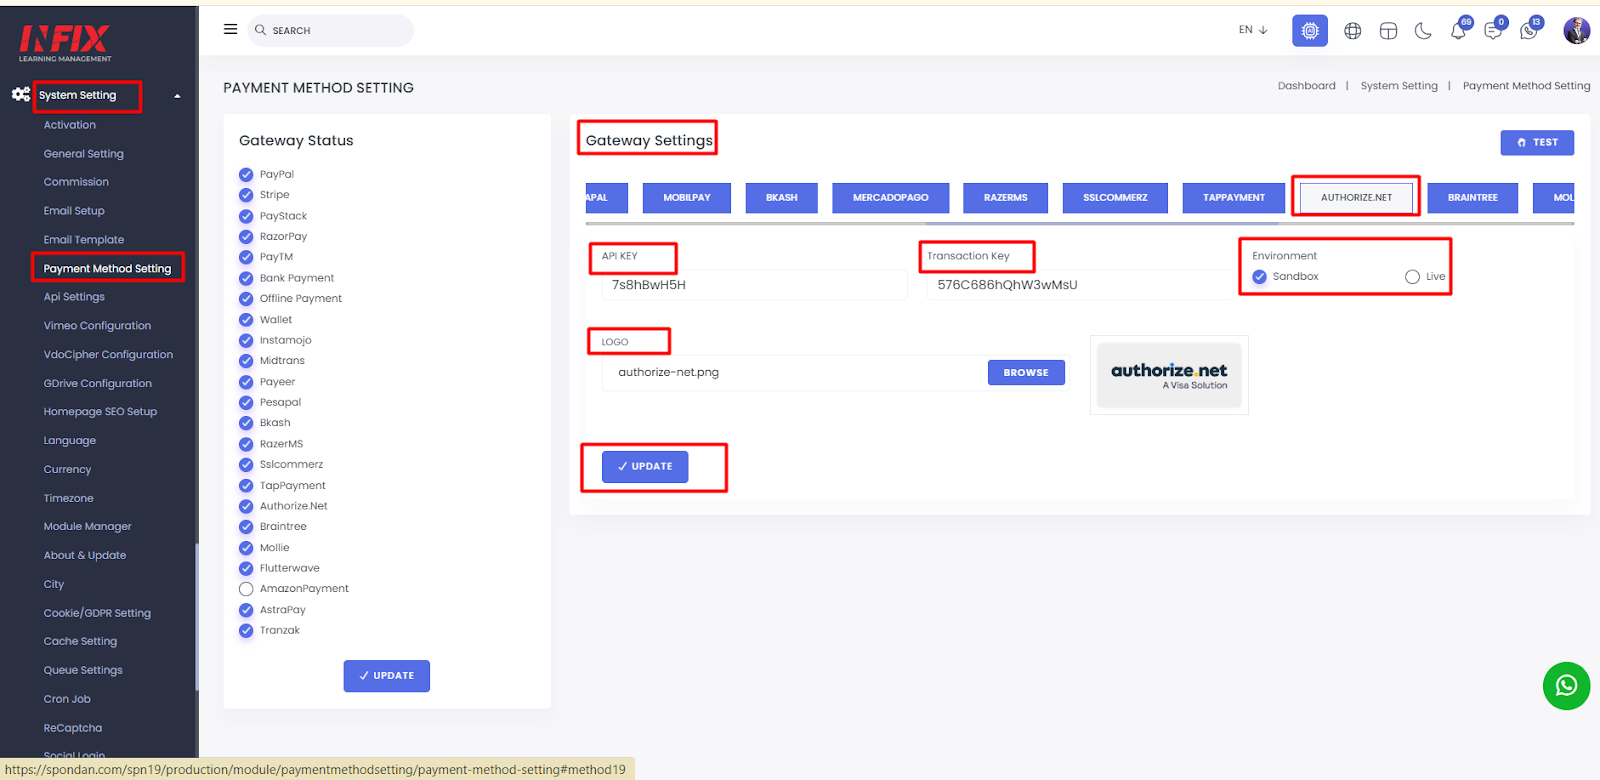Click the System Setting gears icon
The width and height of the screenshot is (1600, 780).
21,95
